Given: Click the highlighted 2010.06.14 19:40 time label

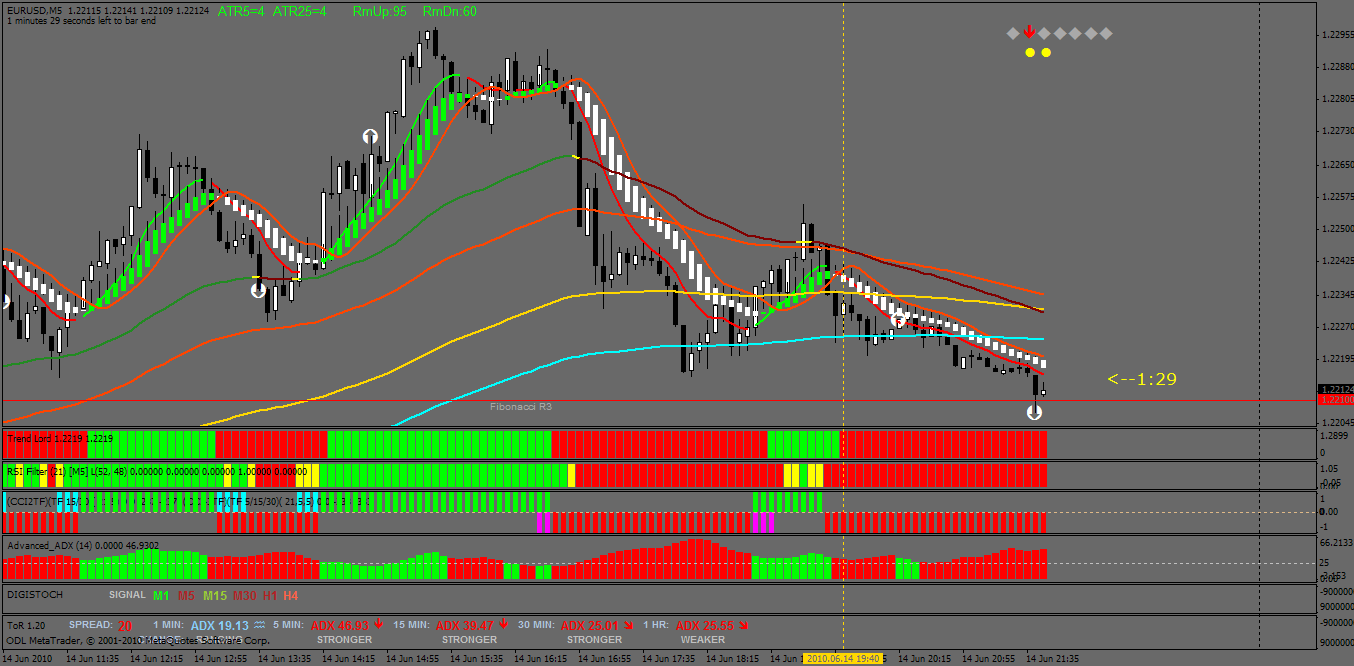Looking at the screenshot, I should (844, 659).
